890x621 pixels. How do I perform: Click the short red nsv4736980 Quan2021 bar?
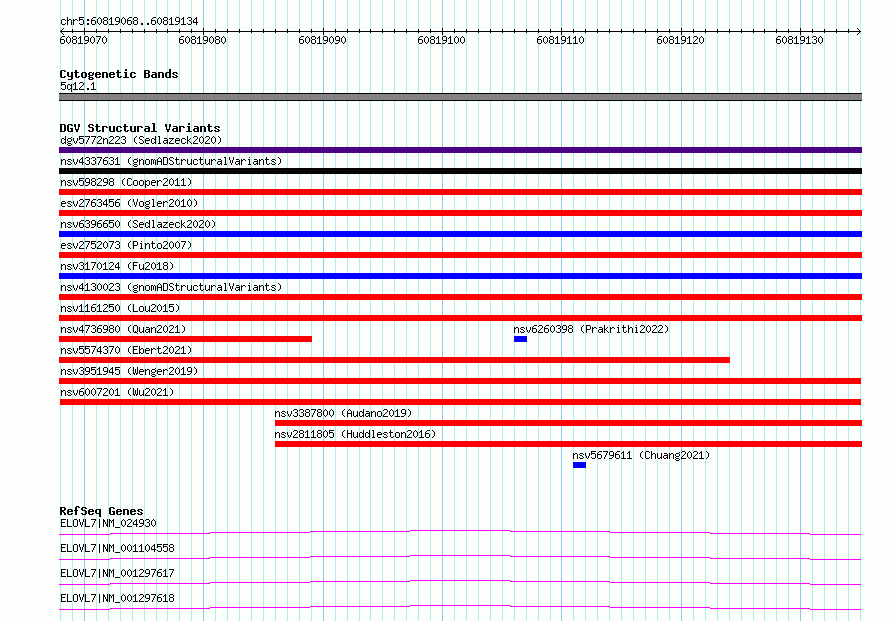tap(186, 339)
